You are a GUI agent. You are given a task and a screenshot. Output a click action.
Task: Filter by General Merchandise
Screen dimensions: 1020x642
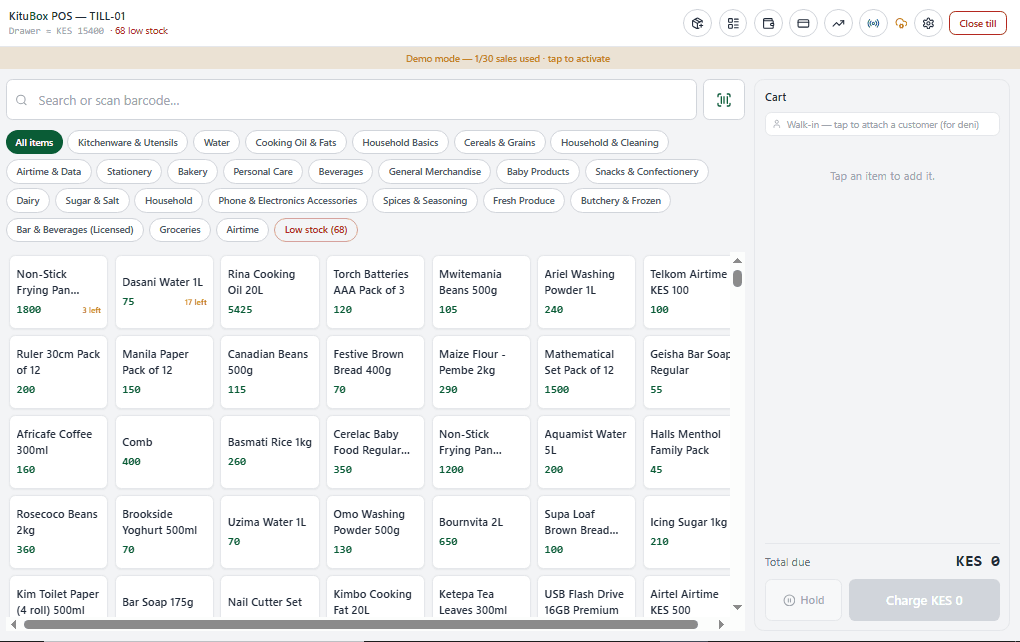[435, 172]
